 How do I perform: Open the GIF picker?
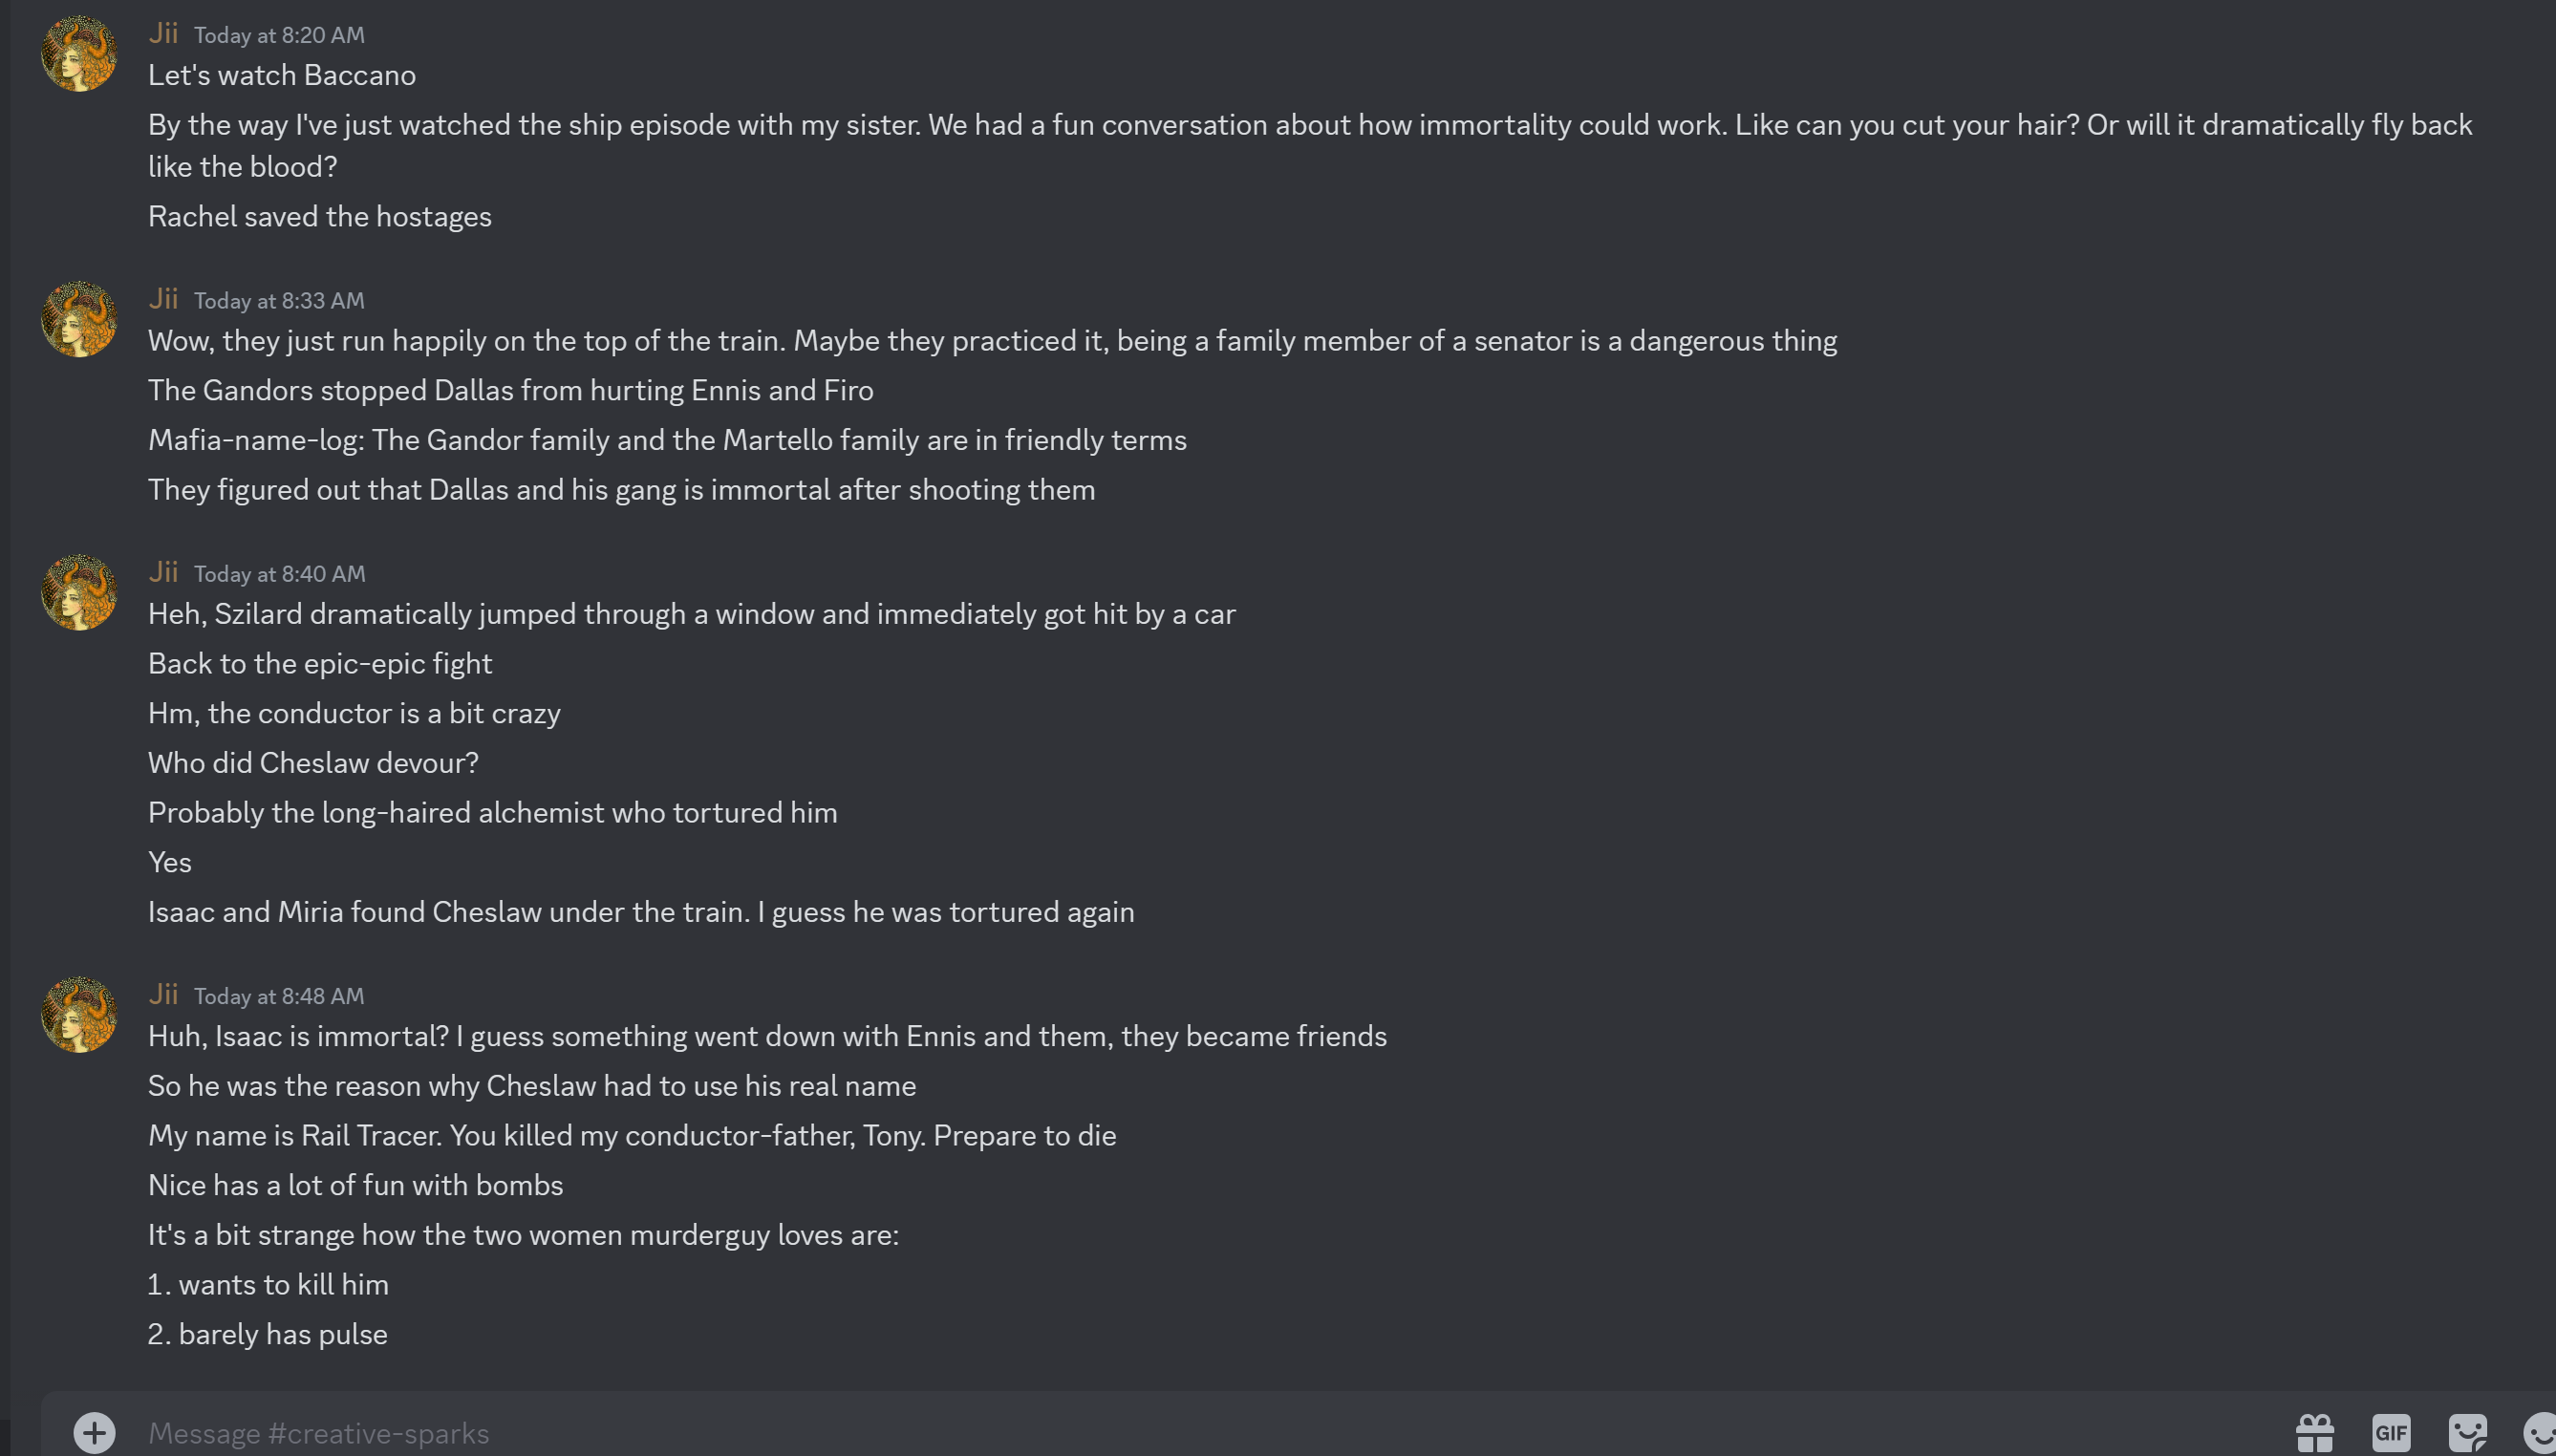tap(2390, 1432)
